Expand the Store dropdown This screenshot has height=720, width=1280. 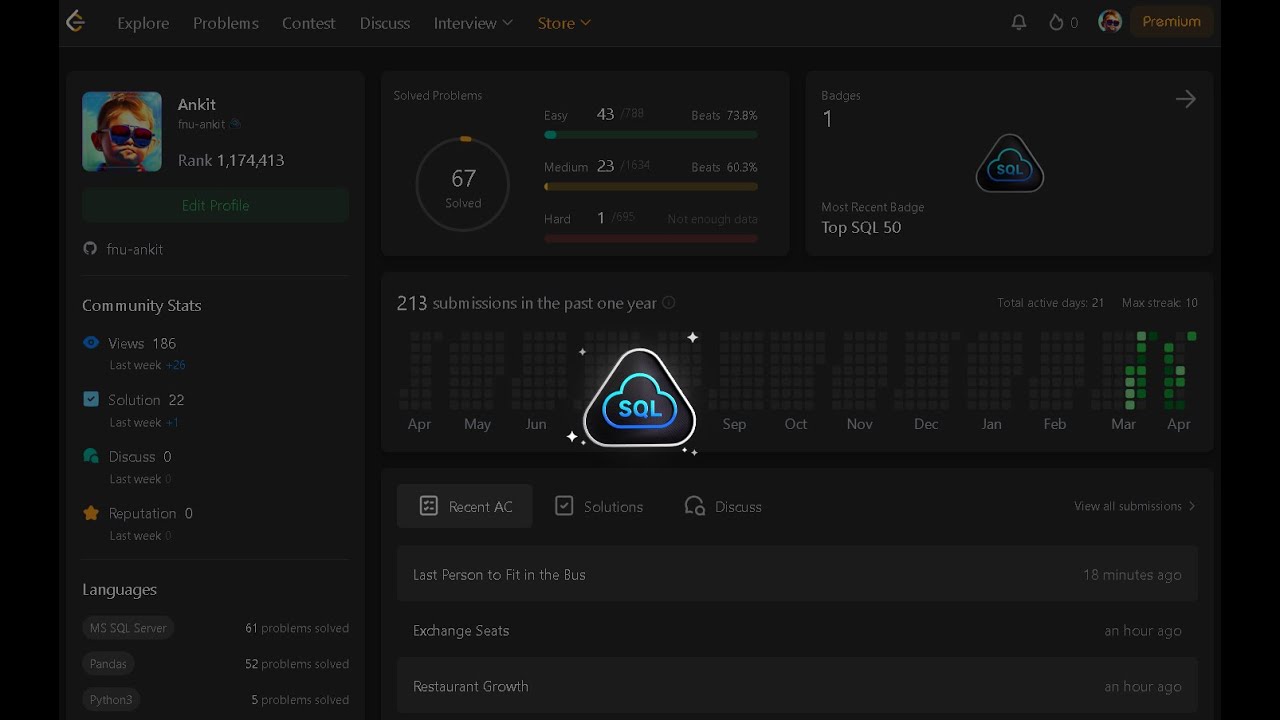click(564, 23)
